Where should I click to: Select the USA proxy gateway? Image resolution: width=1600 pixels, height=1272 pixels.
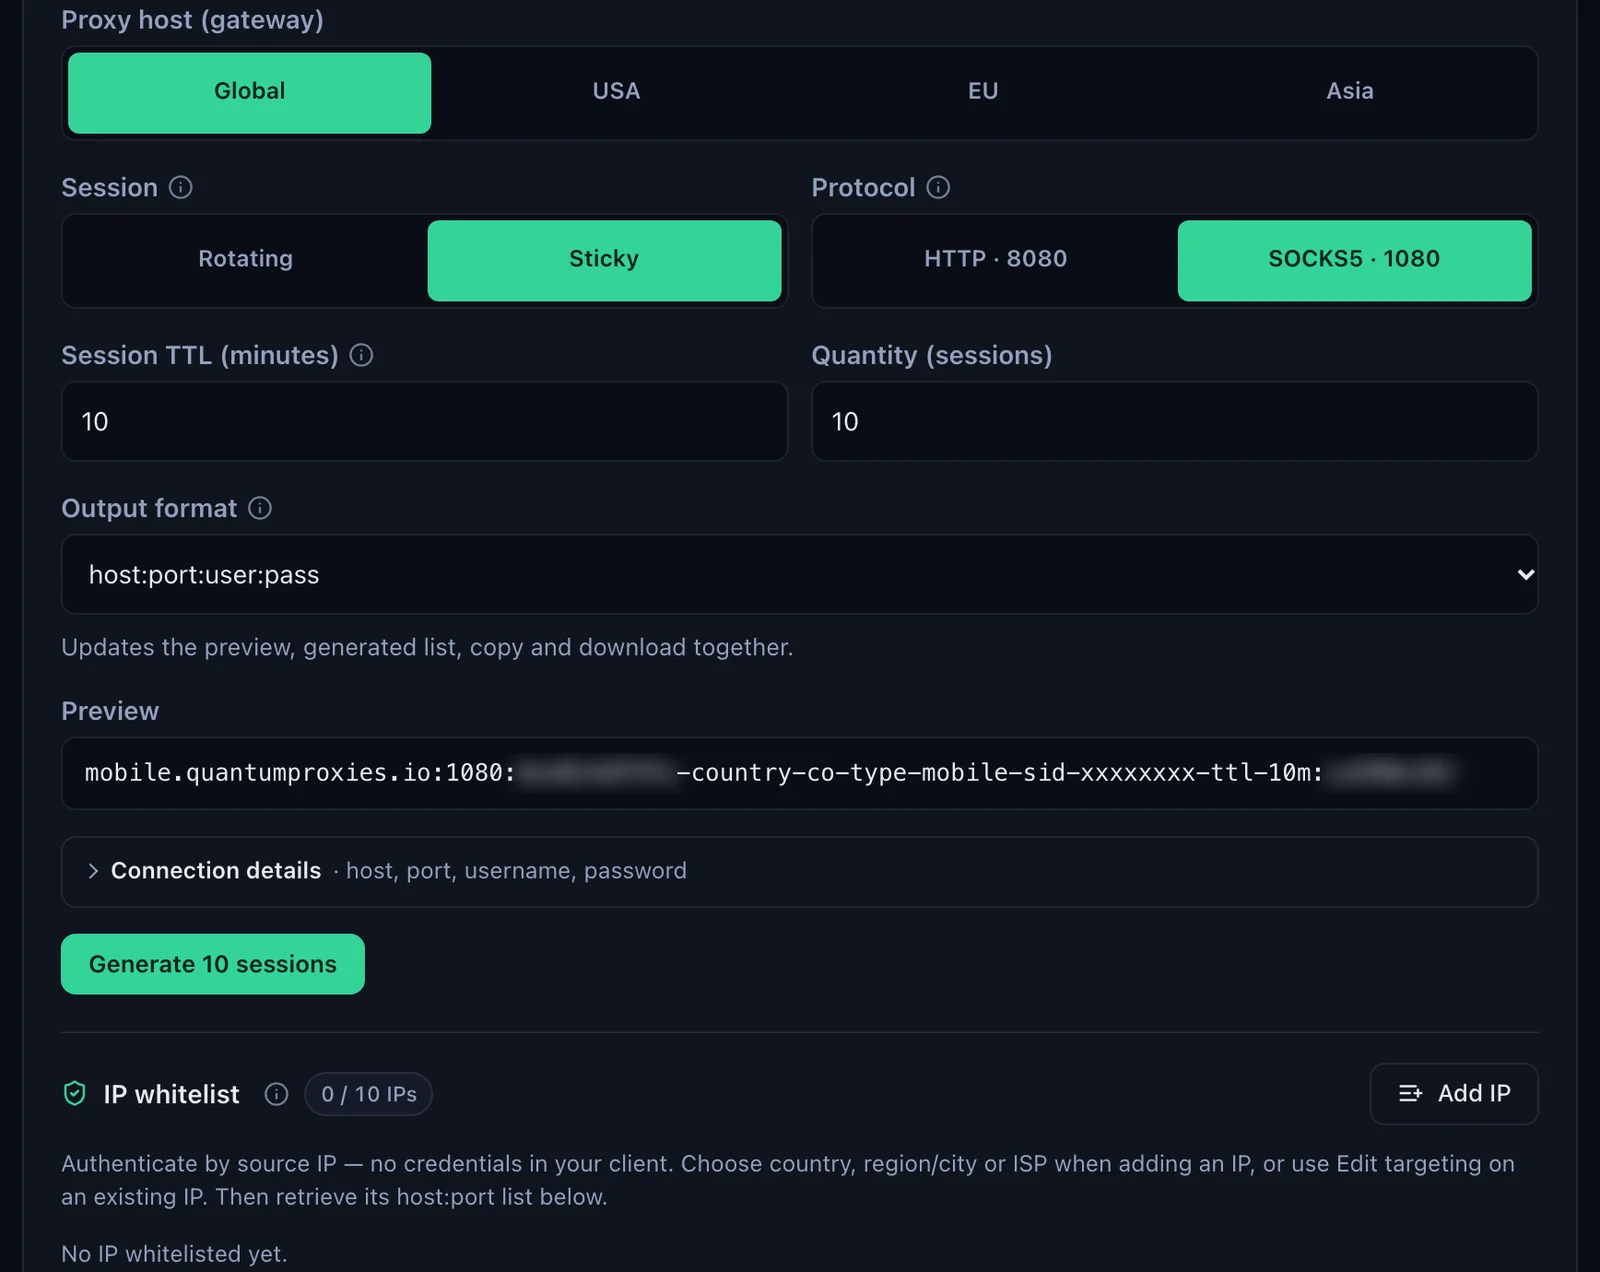click(616, 92)
